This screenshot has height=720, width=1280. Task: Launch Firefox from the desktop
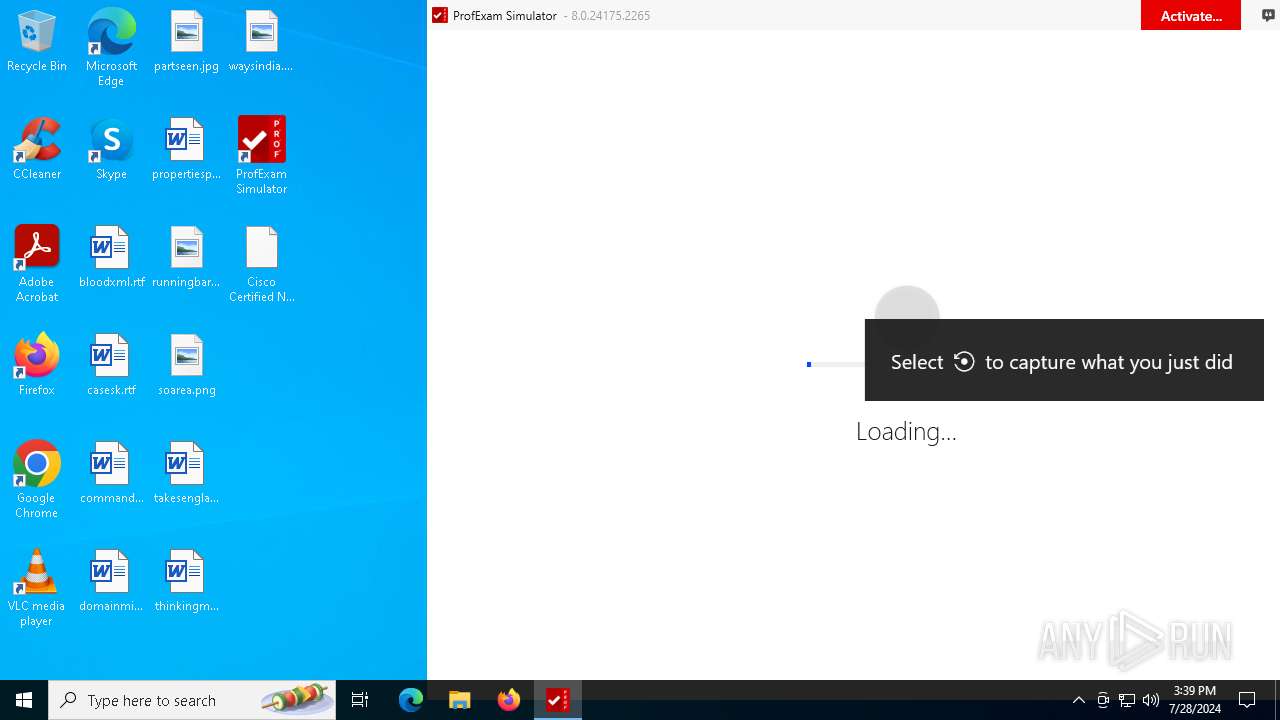pyautogui.click(x=37, y=366)
